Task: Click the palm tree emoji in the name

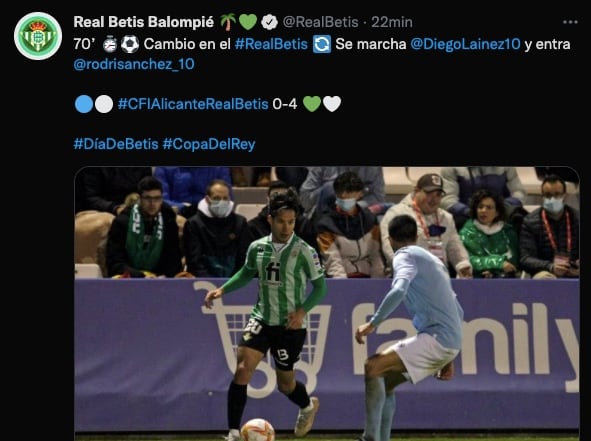Action: (x=228, y=22)
